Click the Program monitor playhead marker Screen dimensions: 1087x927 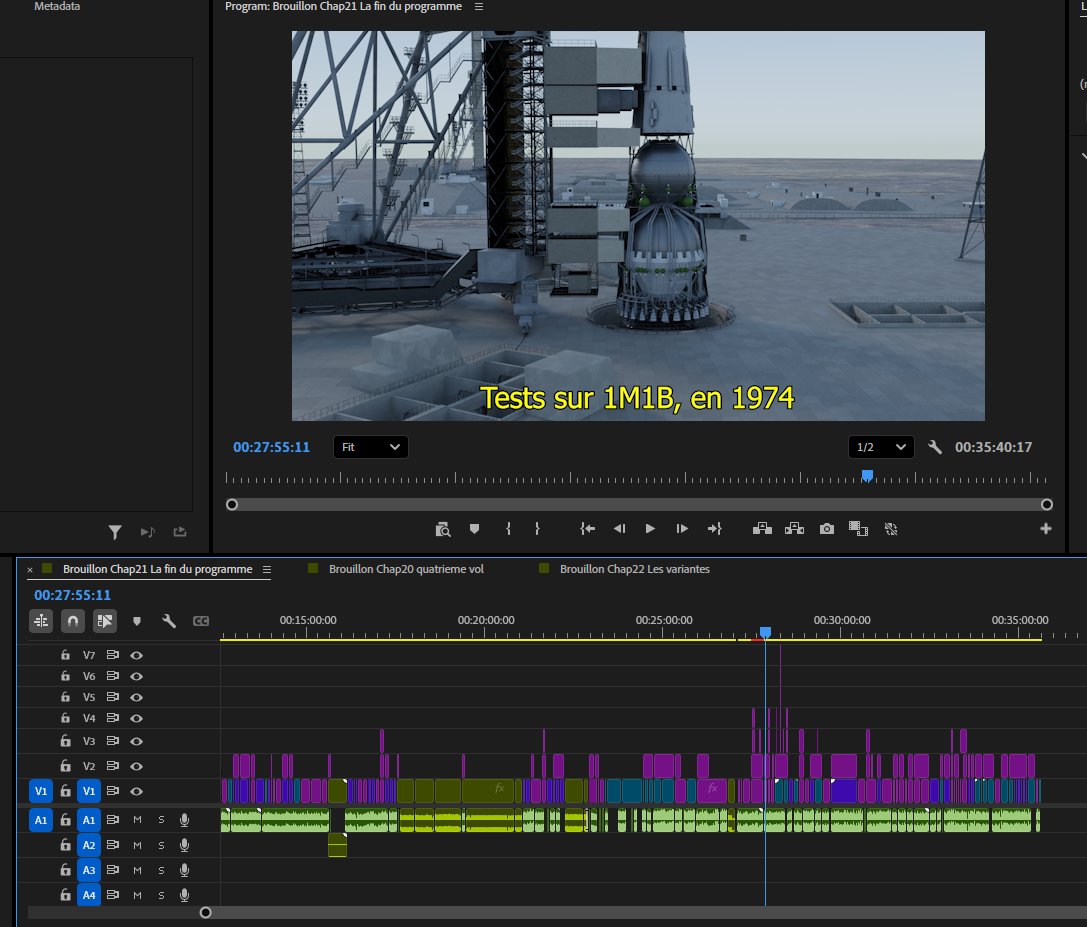click(867, 476)
